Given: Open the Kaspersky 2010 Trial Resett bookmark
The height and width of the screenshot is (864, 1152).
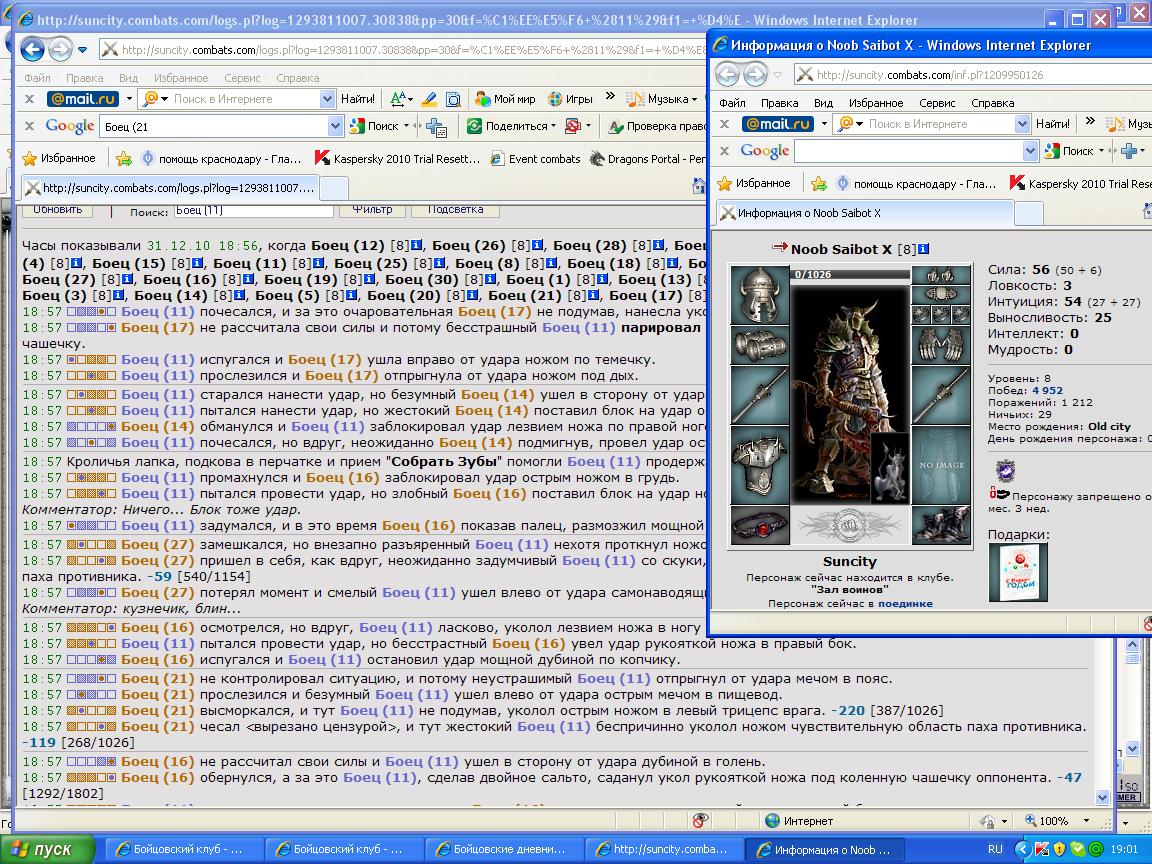Looking at the screenshot, I should point(397,158).
